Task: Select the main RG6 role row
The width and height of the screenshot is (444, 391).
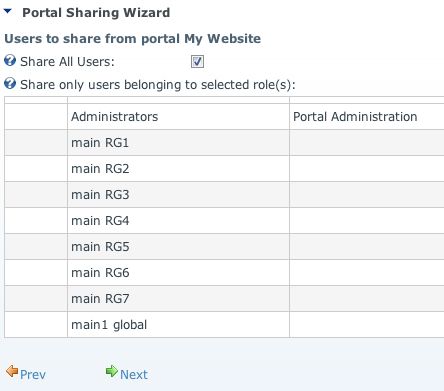Action: click(224, 273)
